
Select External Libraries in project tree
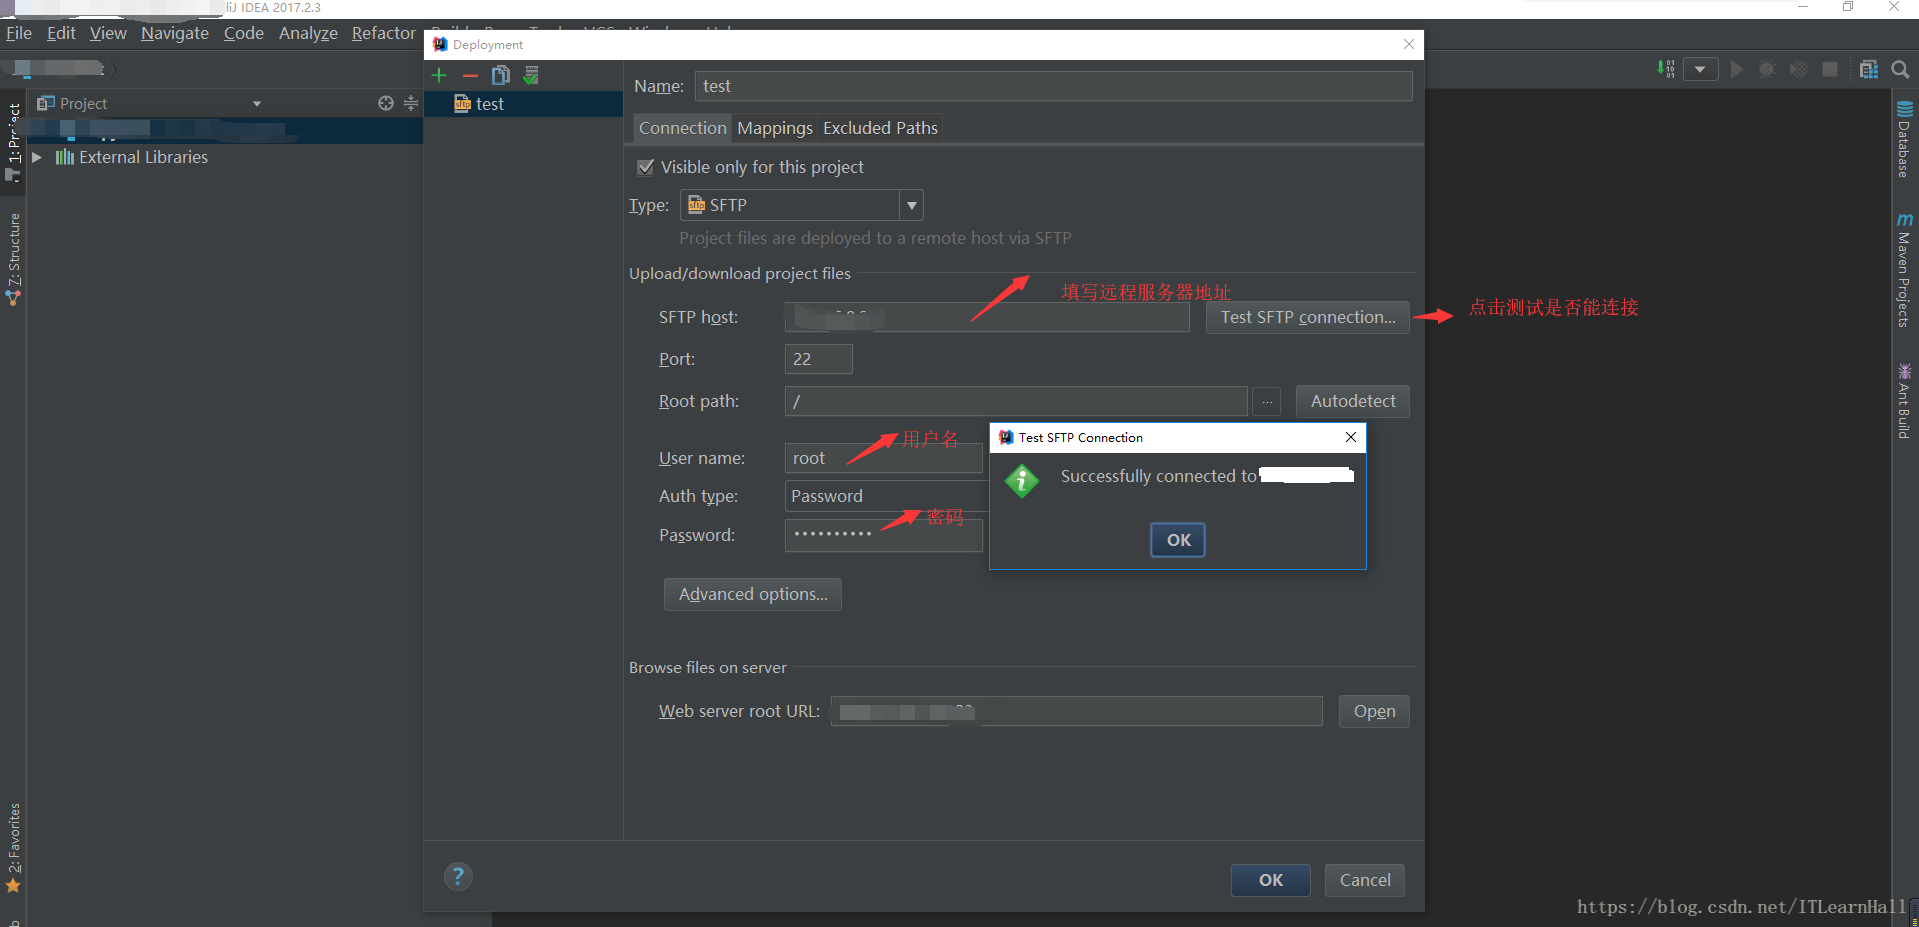143,157
